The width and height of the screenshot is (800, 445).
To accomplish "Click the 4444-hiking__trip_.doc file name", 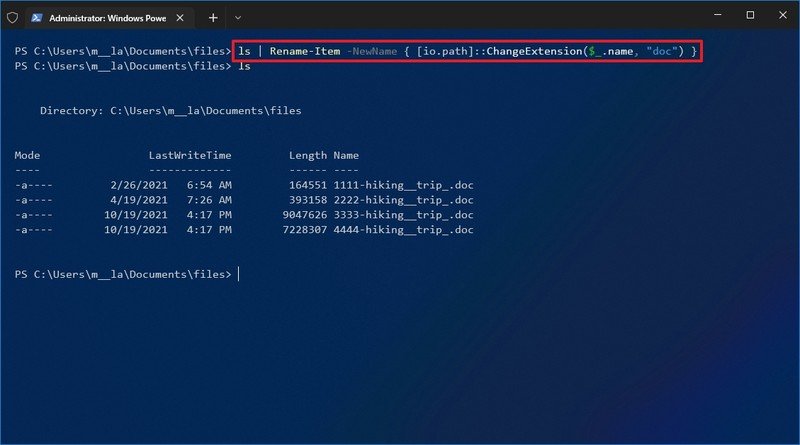I will 404,230.
